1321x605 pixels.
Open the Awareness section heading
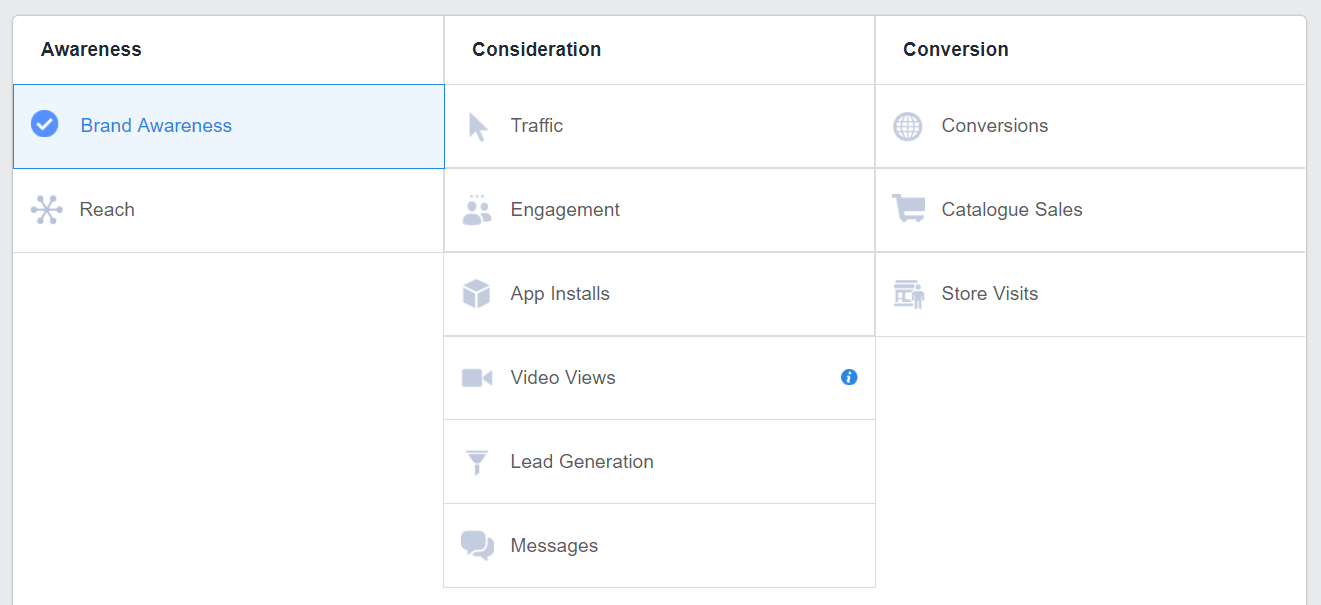click(91, 48)
